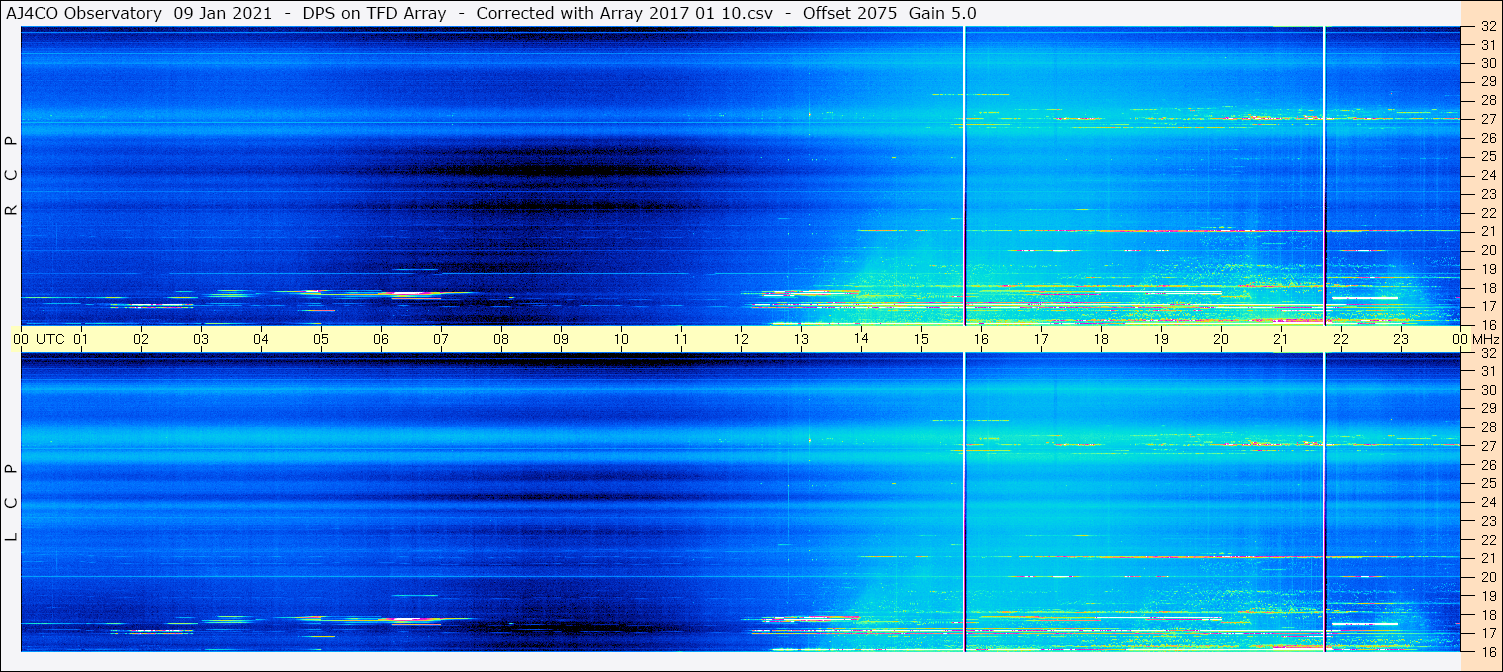Select the 22 hour tick label
The width and height of the screenshot is (1503, 672).
click(1341, 340)
